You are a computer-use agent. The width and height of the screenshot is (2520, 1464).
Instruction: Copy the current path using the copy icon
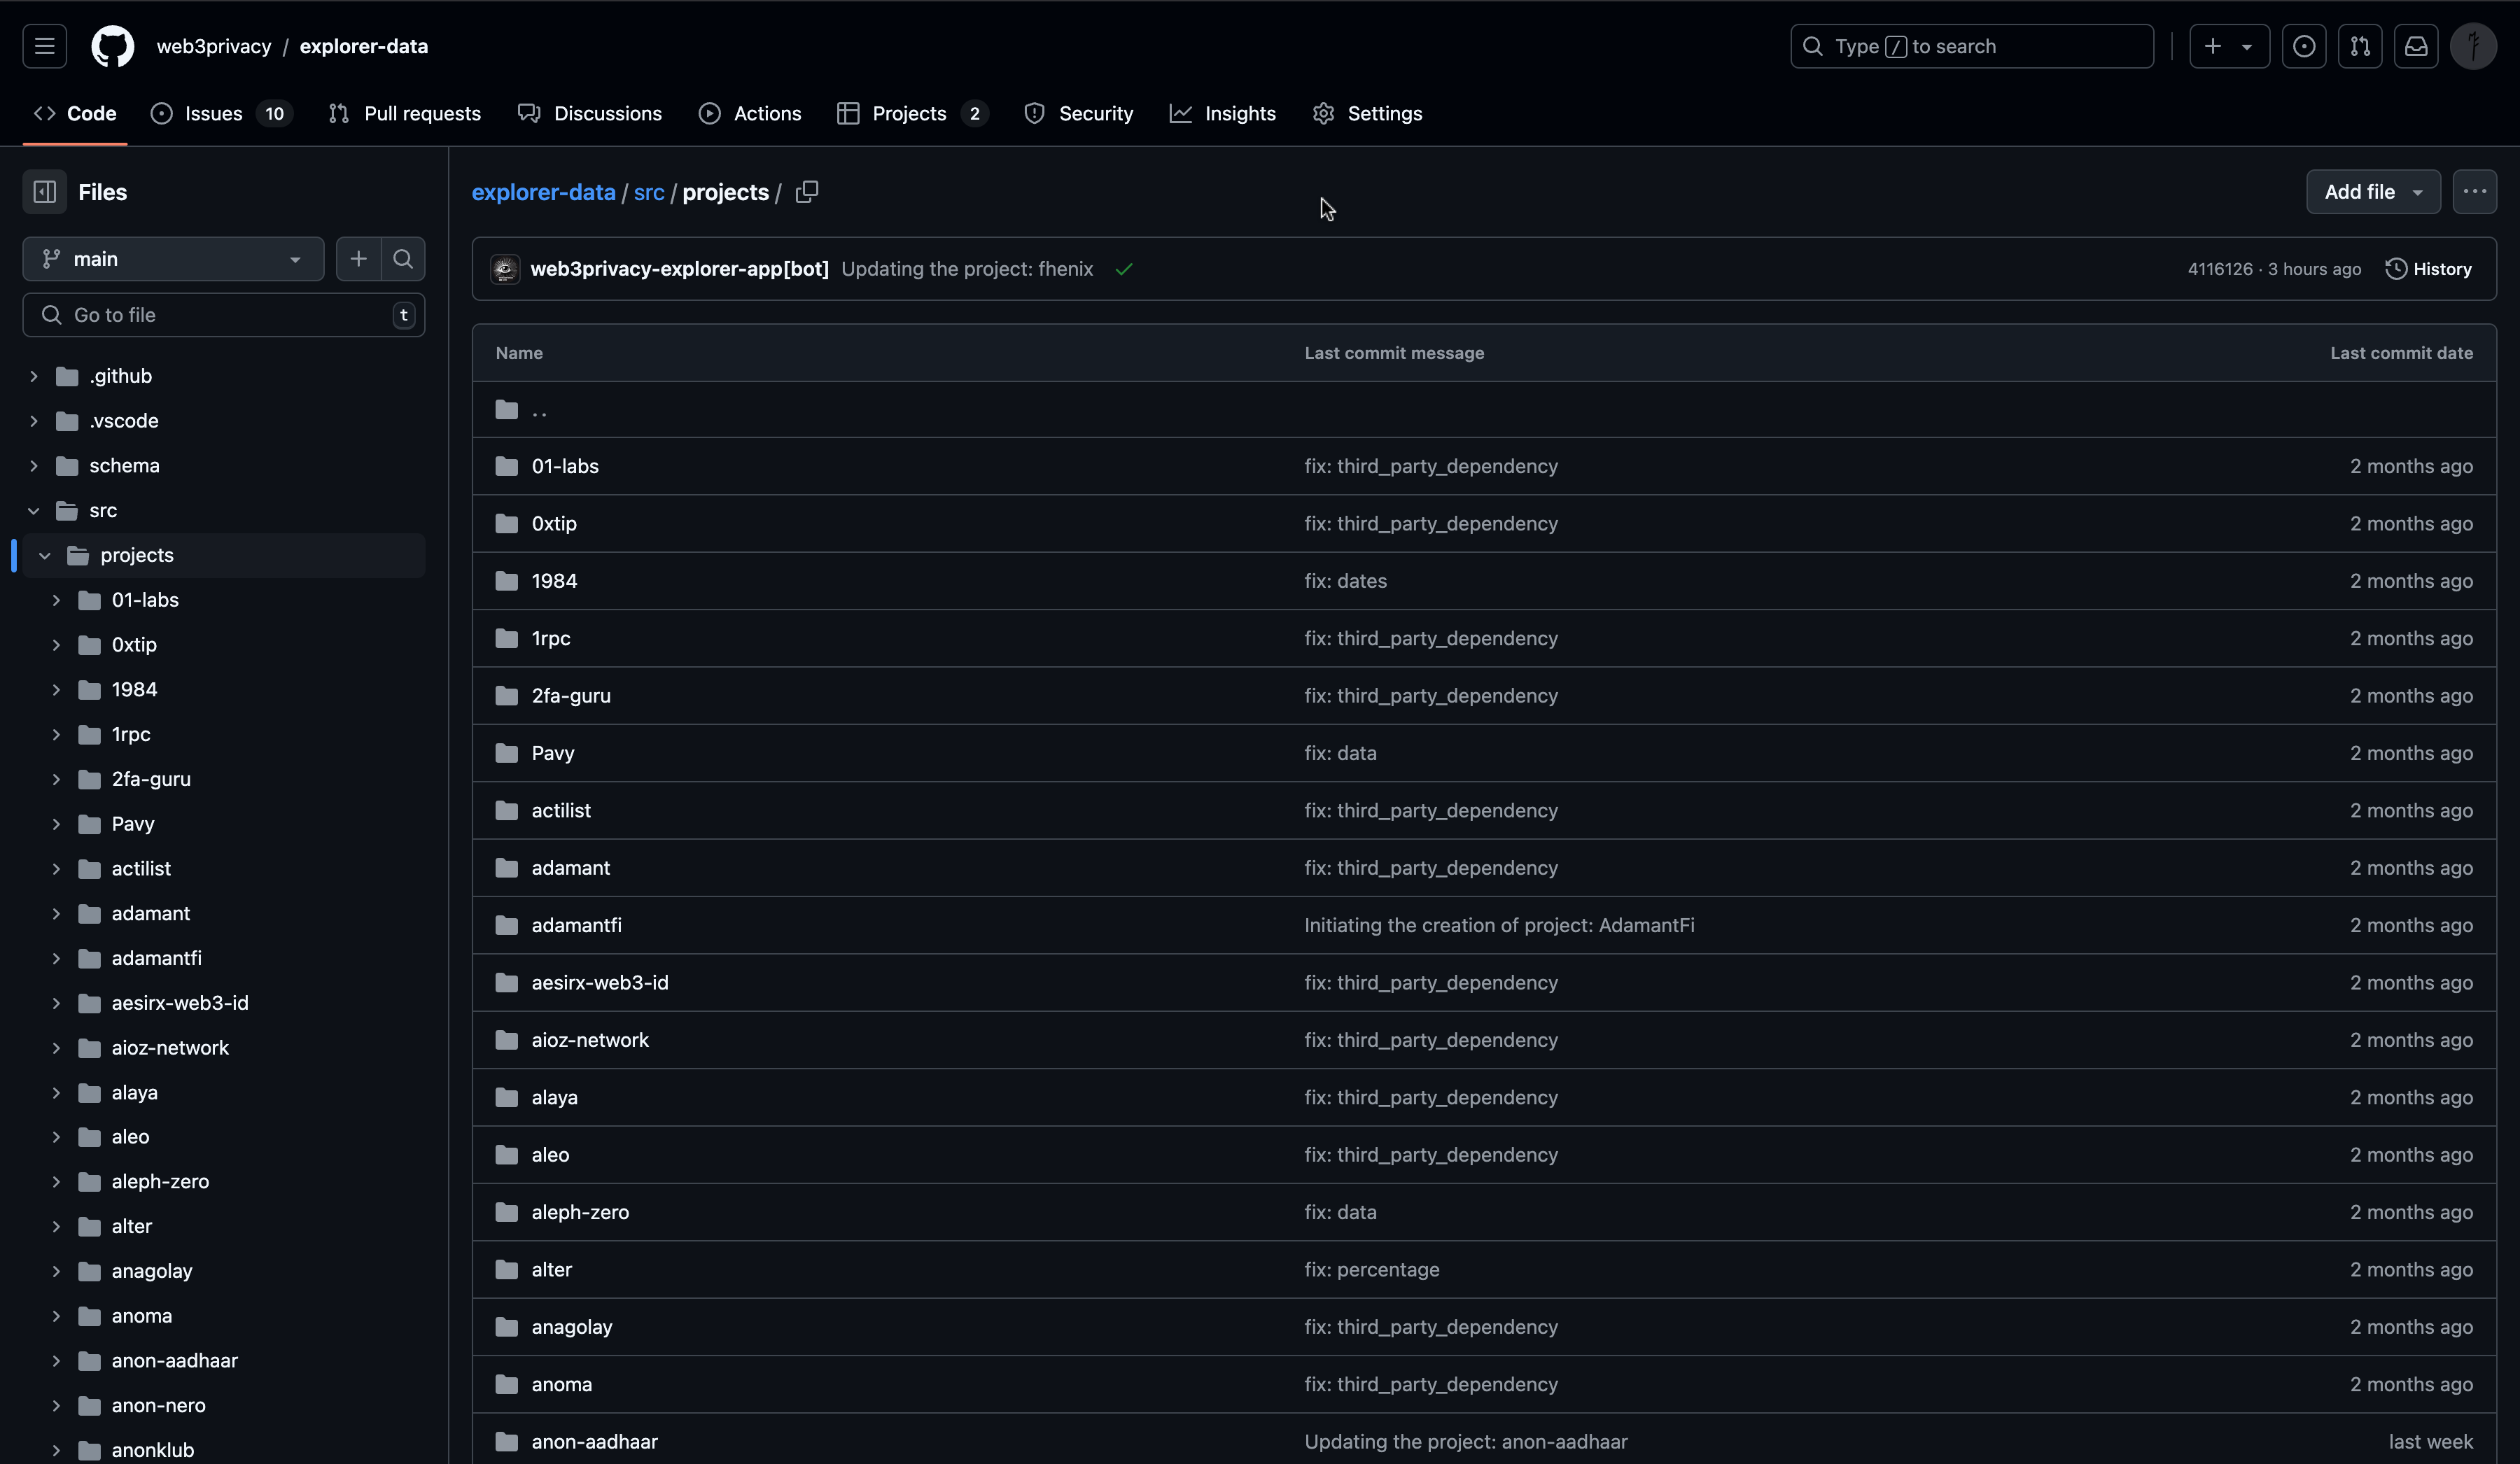pos(806,191)
